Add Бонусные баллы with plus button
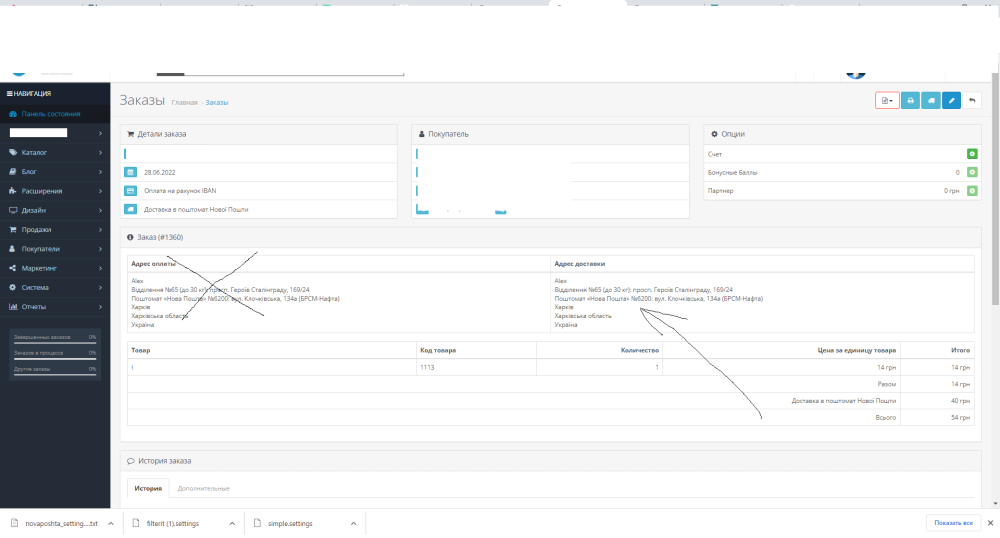 (972, 172)
